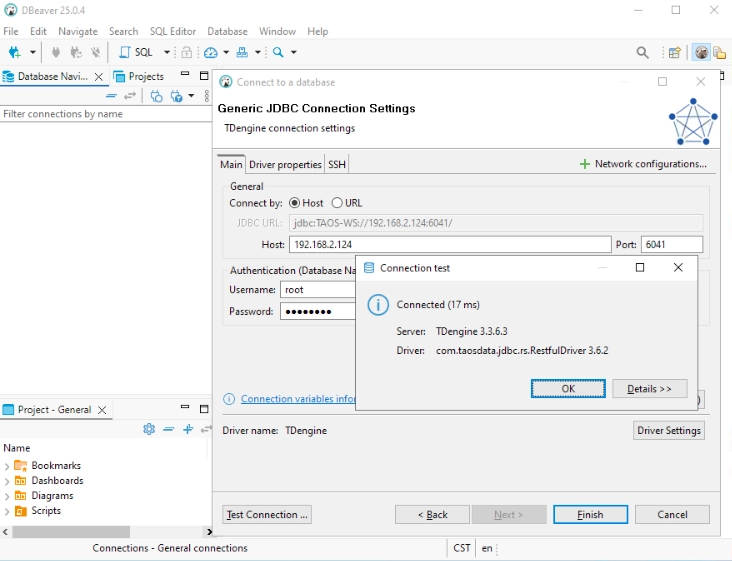The height and width of the screenshot is (561, 732).
Task: Click the Project panel settings gear icon
Action: (x=149, y=429)
